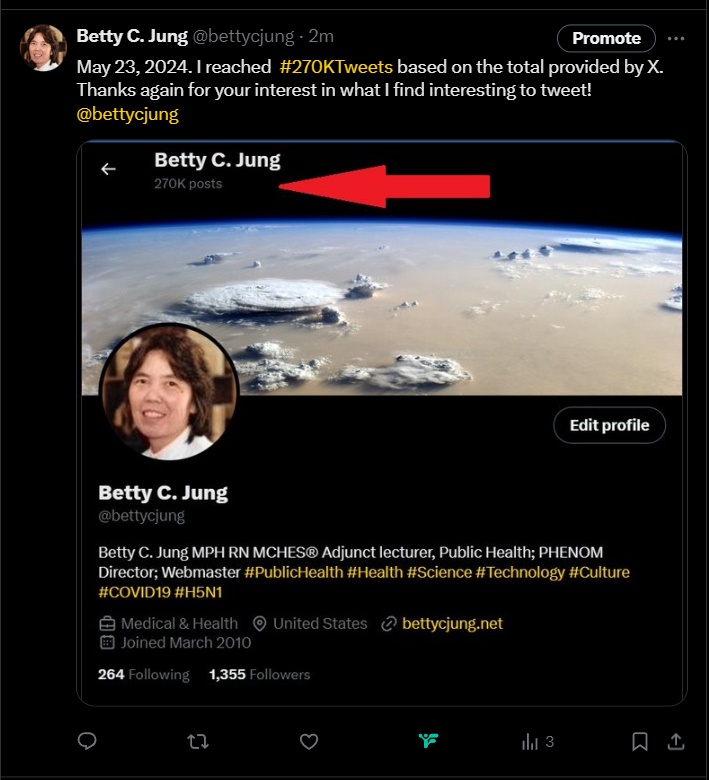
Task: Click the Promote button
Action: (x=606, y=39)
